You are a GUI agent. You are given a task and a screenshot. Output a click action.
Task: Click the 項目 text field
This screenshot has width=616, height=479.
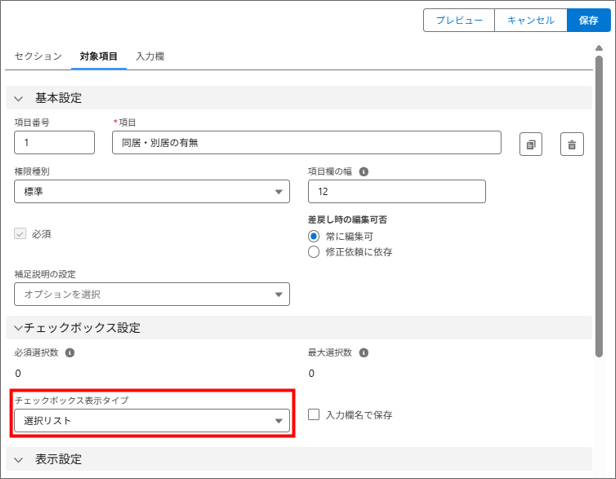tap(307, 142)
